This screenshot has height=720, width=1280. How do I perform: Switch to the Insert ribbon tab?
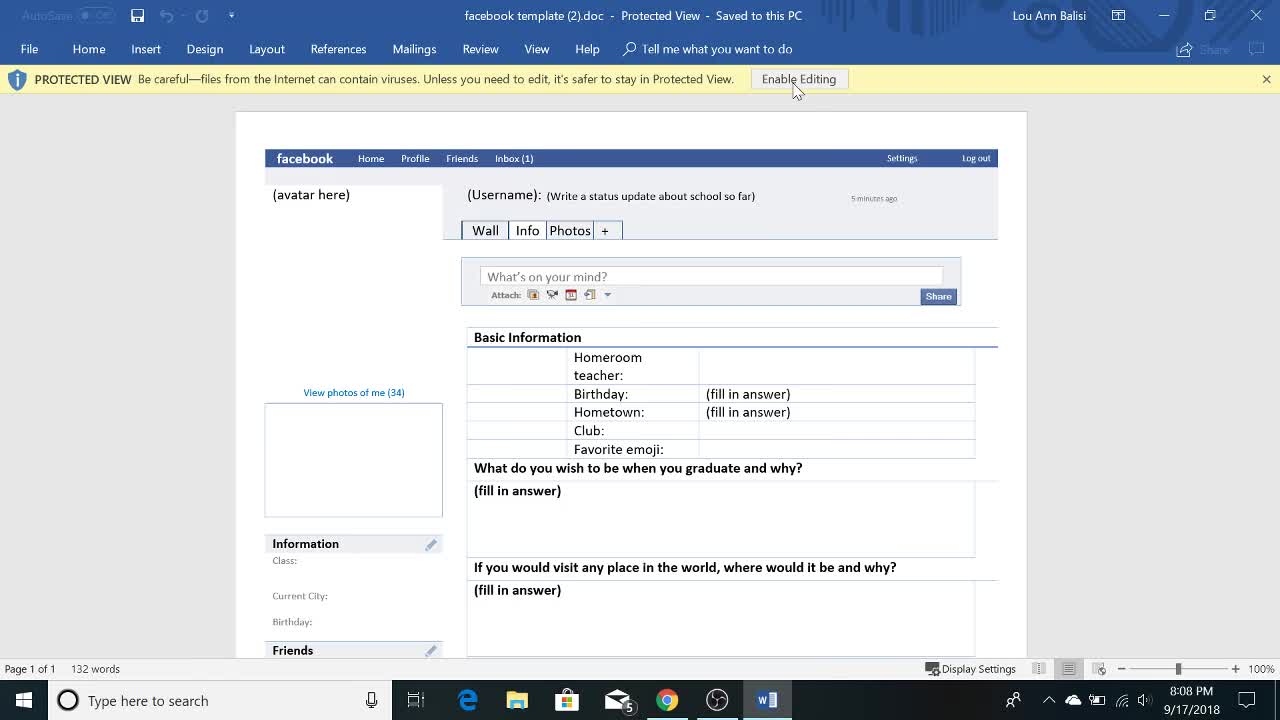coord(146,49)
